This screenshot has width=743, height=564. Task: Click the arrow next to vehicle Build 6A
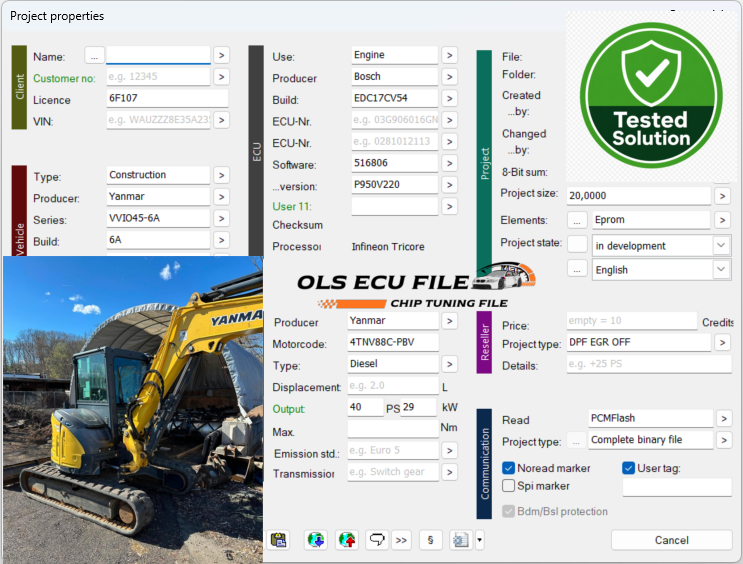point(221,240)
